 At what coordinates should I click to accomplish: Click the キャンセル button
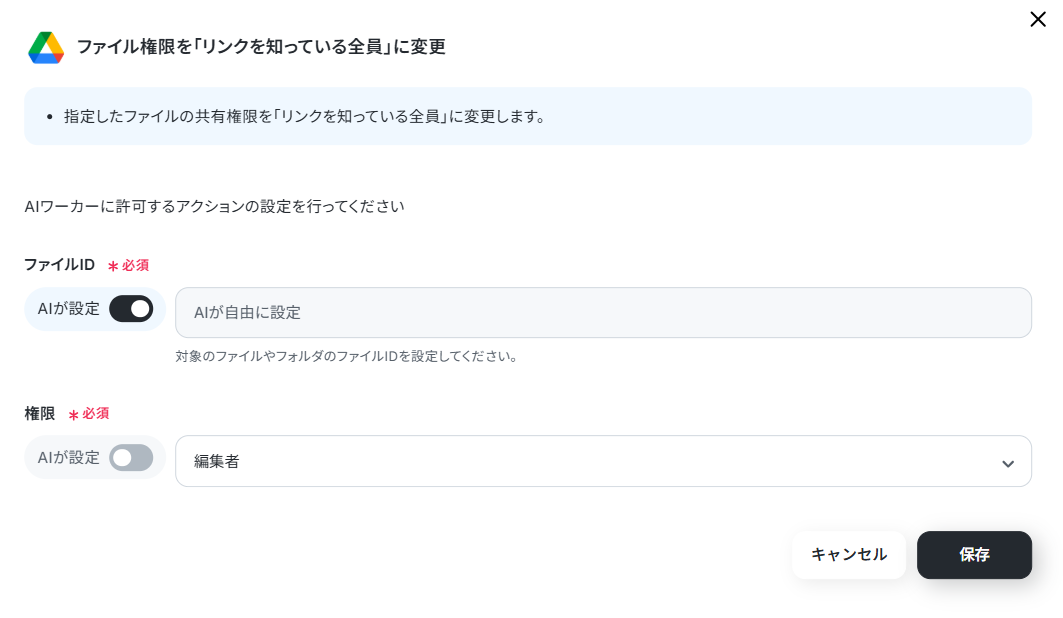click(x=849, y=555)
